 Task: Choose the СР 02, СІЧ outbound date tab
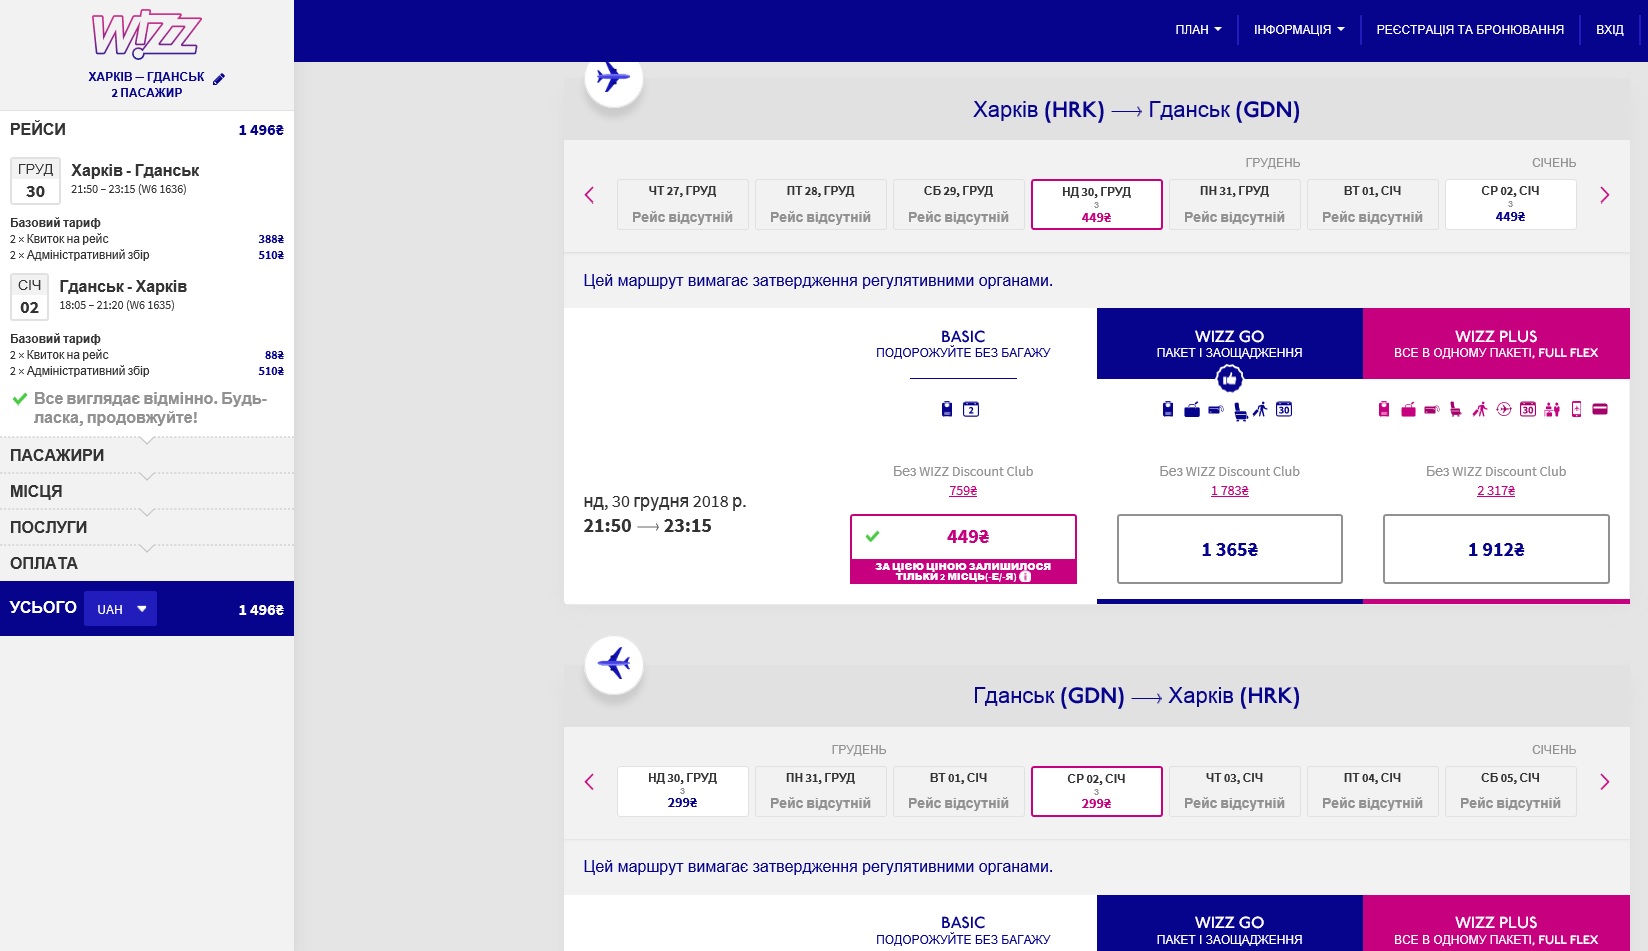[1510, 204]
